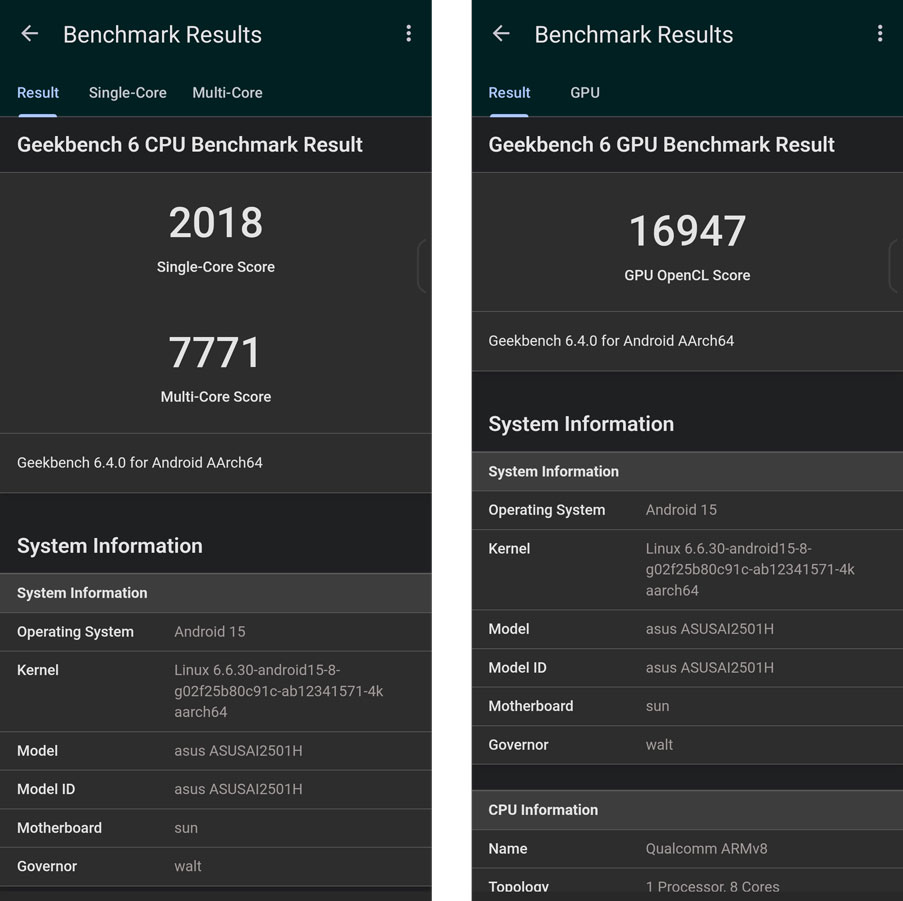903x901 pixels.
Task: Click Android 15 value on the CPU screen
Action: coord(210,632)
